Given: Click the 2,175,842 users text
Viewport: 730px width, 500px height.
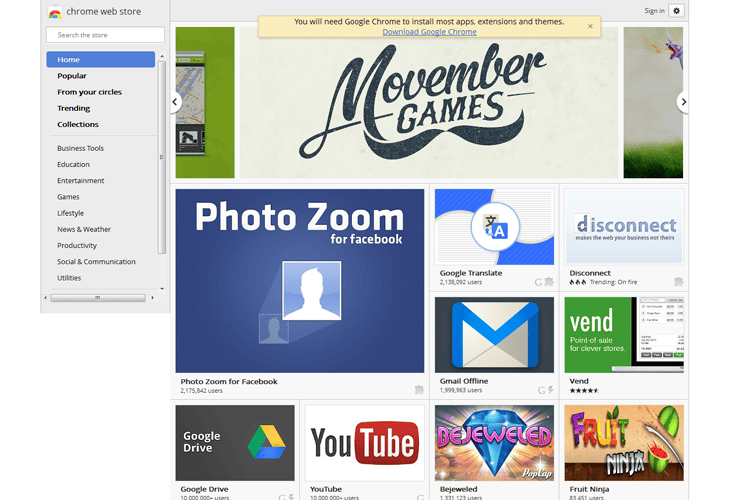Looking at the screenshot, I should tap(202, 391).
